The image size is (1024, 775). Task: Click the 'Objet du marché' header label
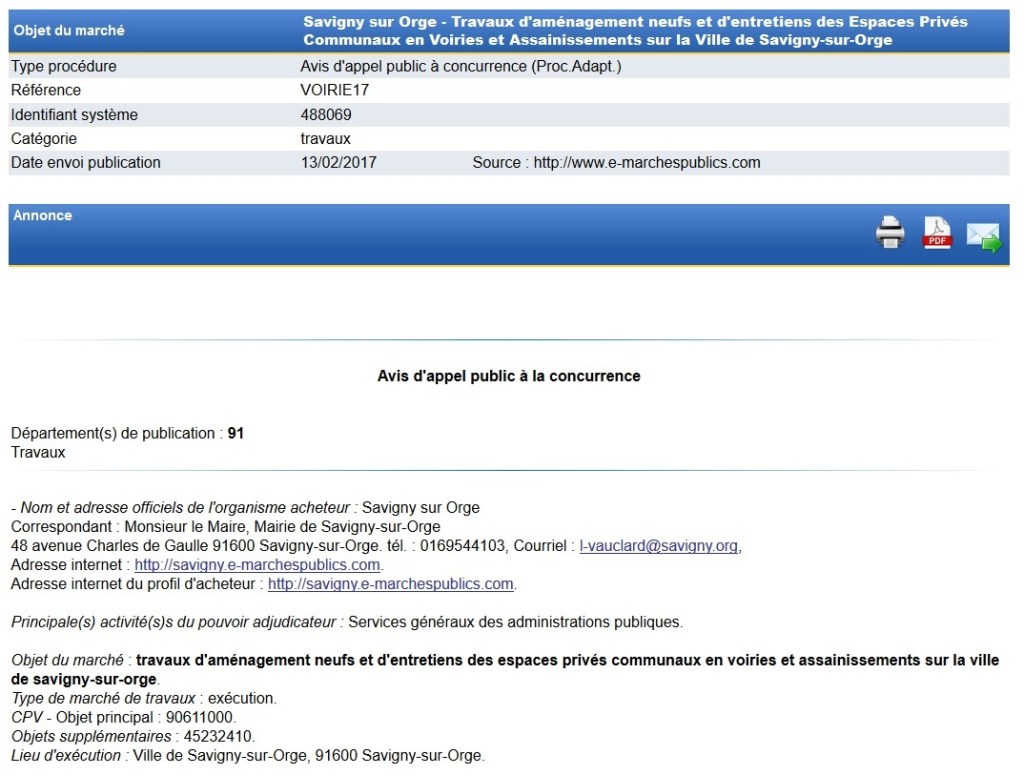click(x=69, y=31)
